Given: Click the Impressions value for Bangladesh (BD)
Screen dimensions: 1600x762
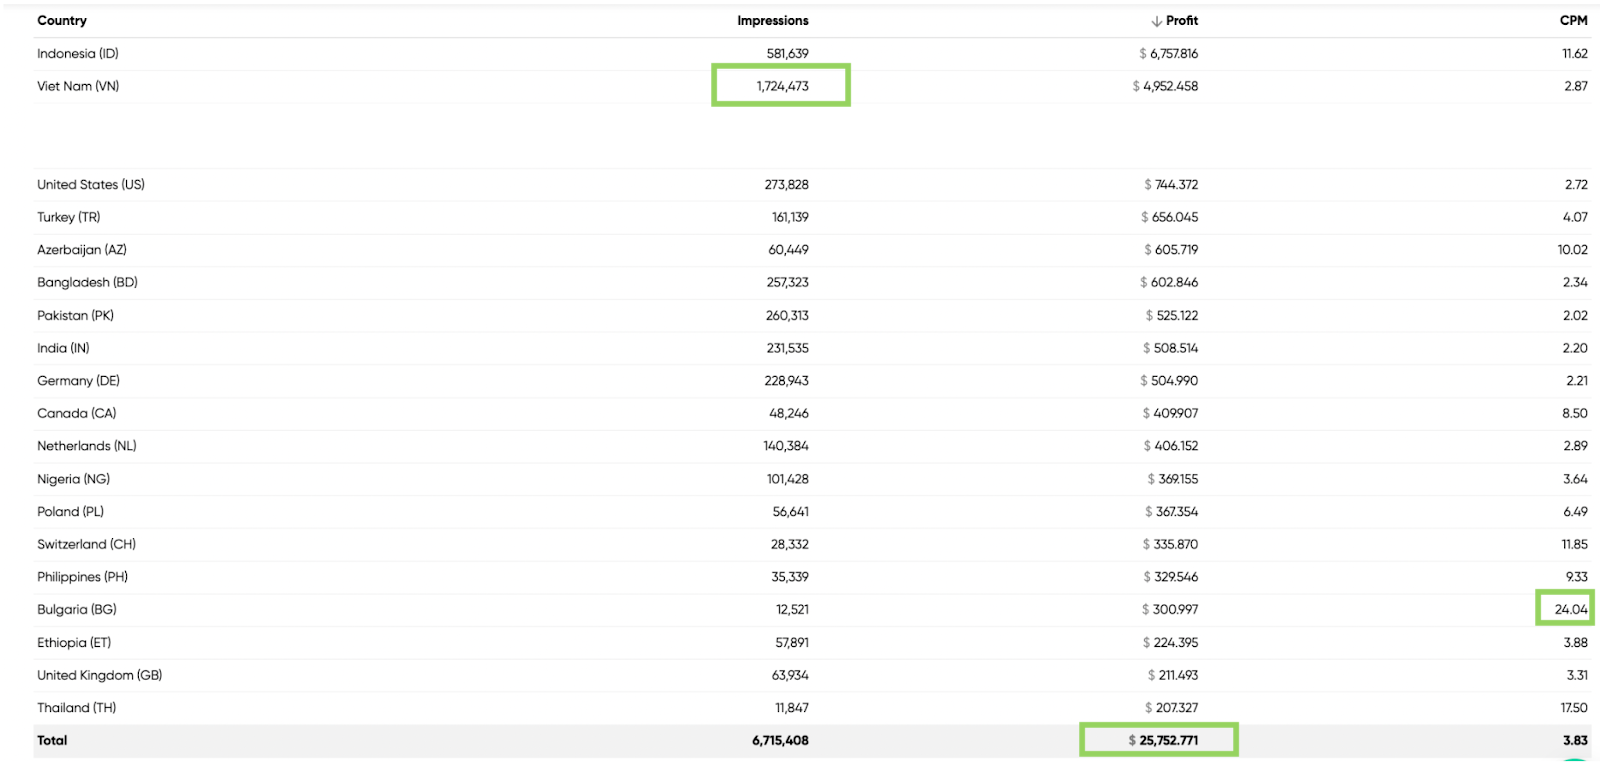Looking at the screenshot, I should [785, 282].
